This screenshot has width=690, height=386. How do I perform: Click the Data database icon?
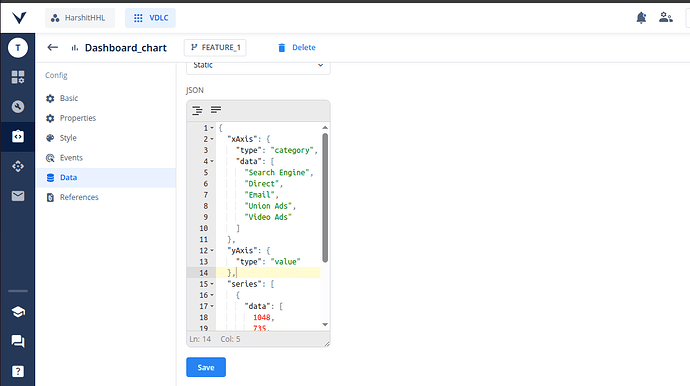click(x=50, y=177)
